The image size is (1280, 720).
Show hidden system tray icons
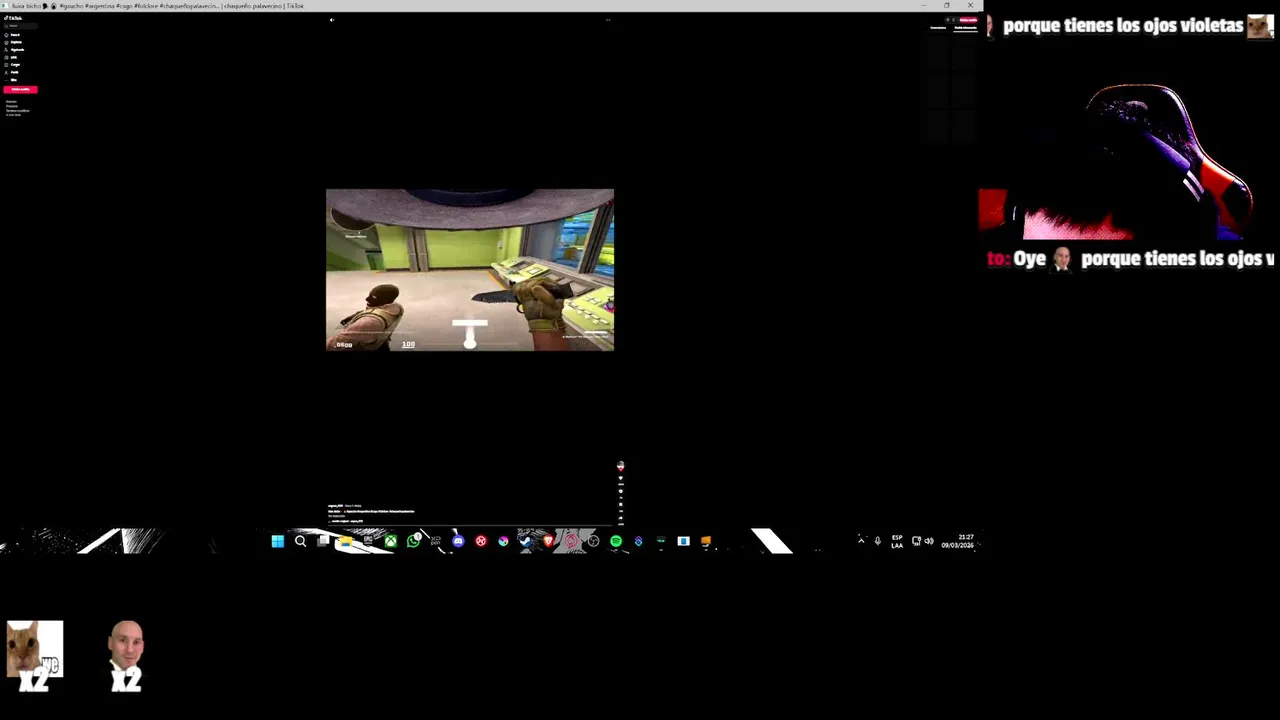click(861, 541)
